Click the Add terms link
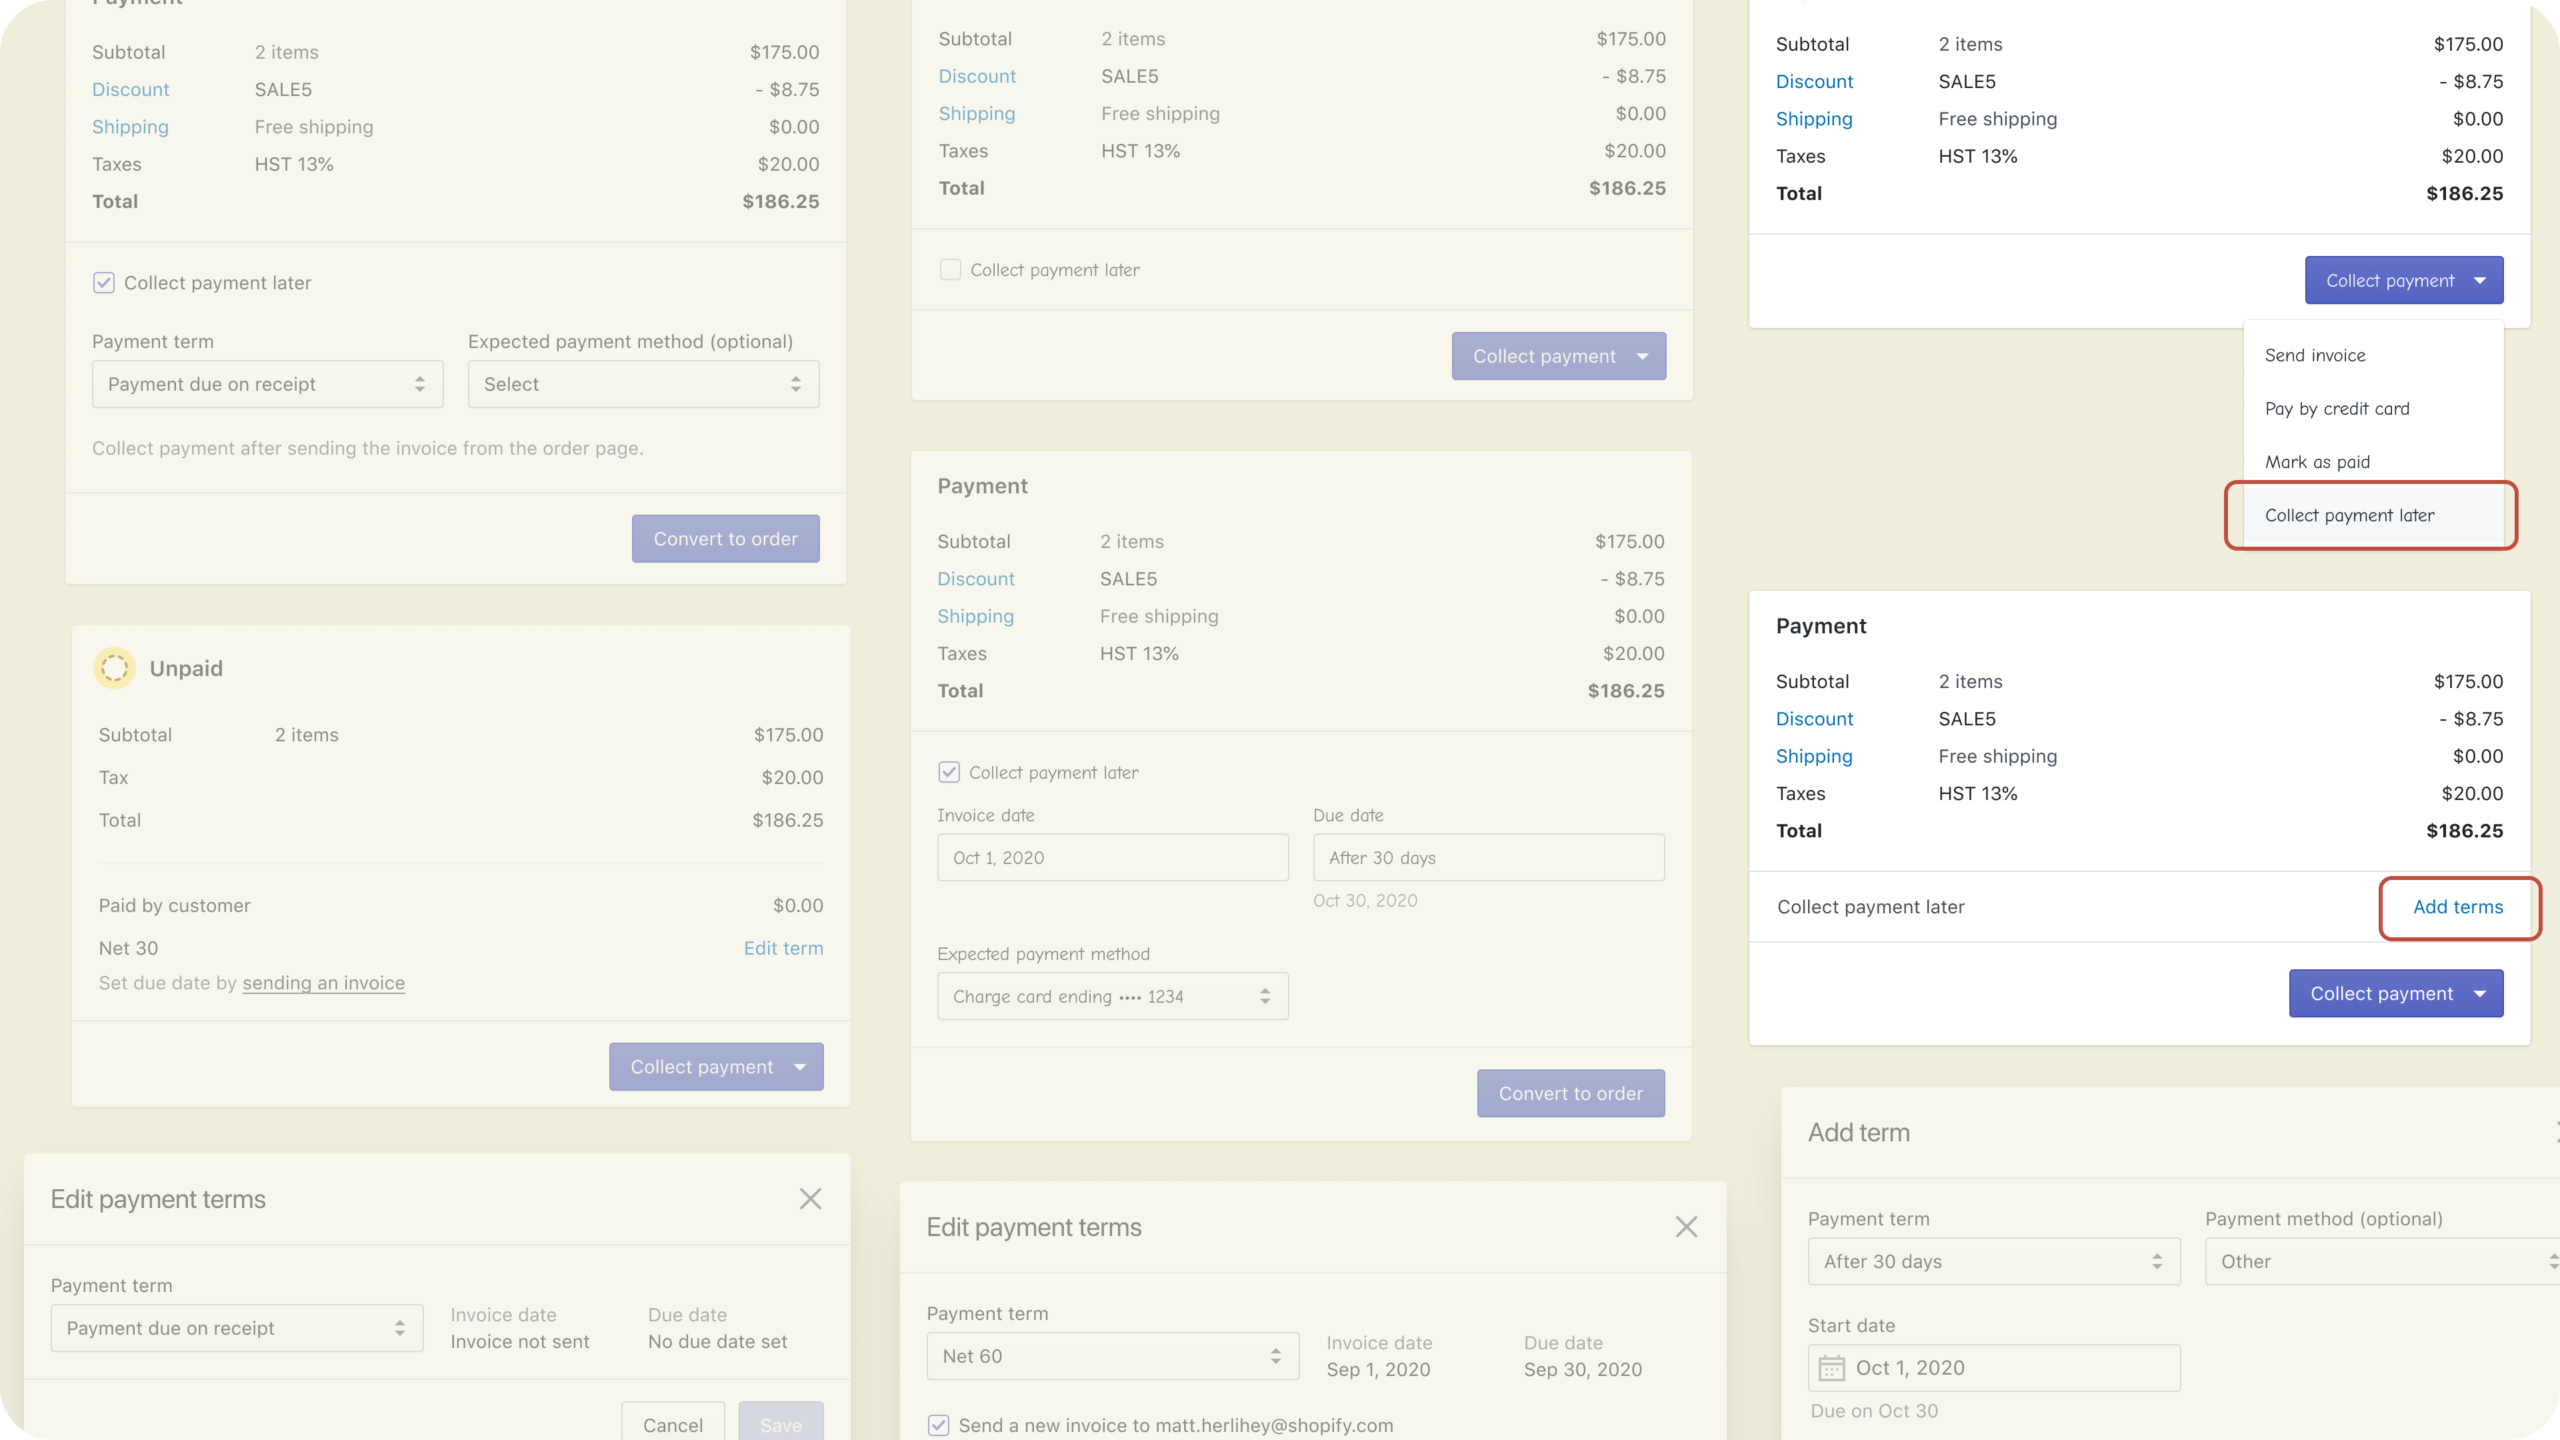This screenshot has height=1440, width=2560. 2457,907
